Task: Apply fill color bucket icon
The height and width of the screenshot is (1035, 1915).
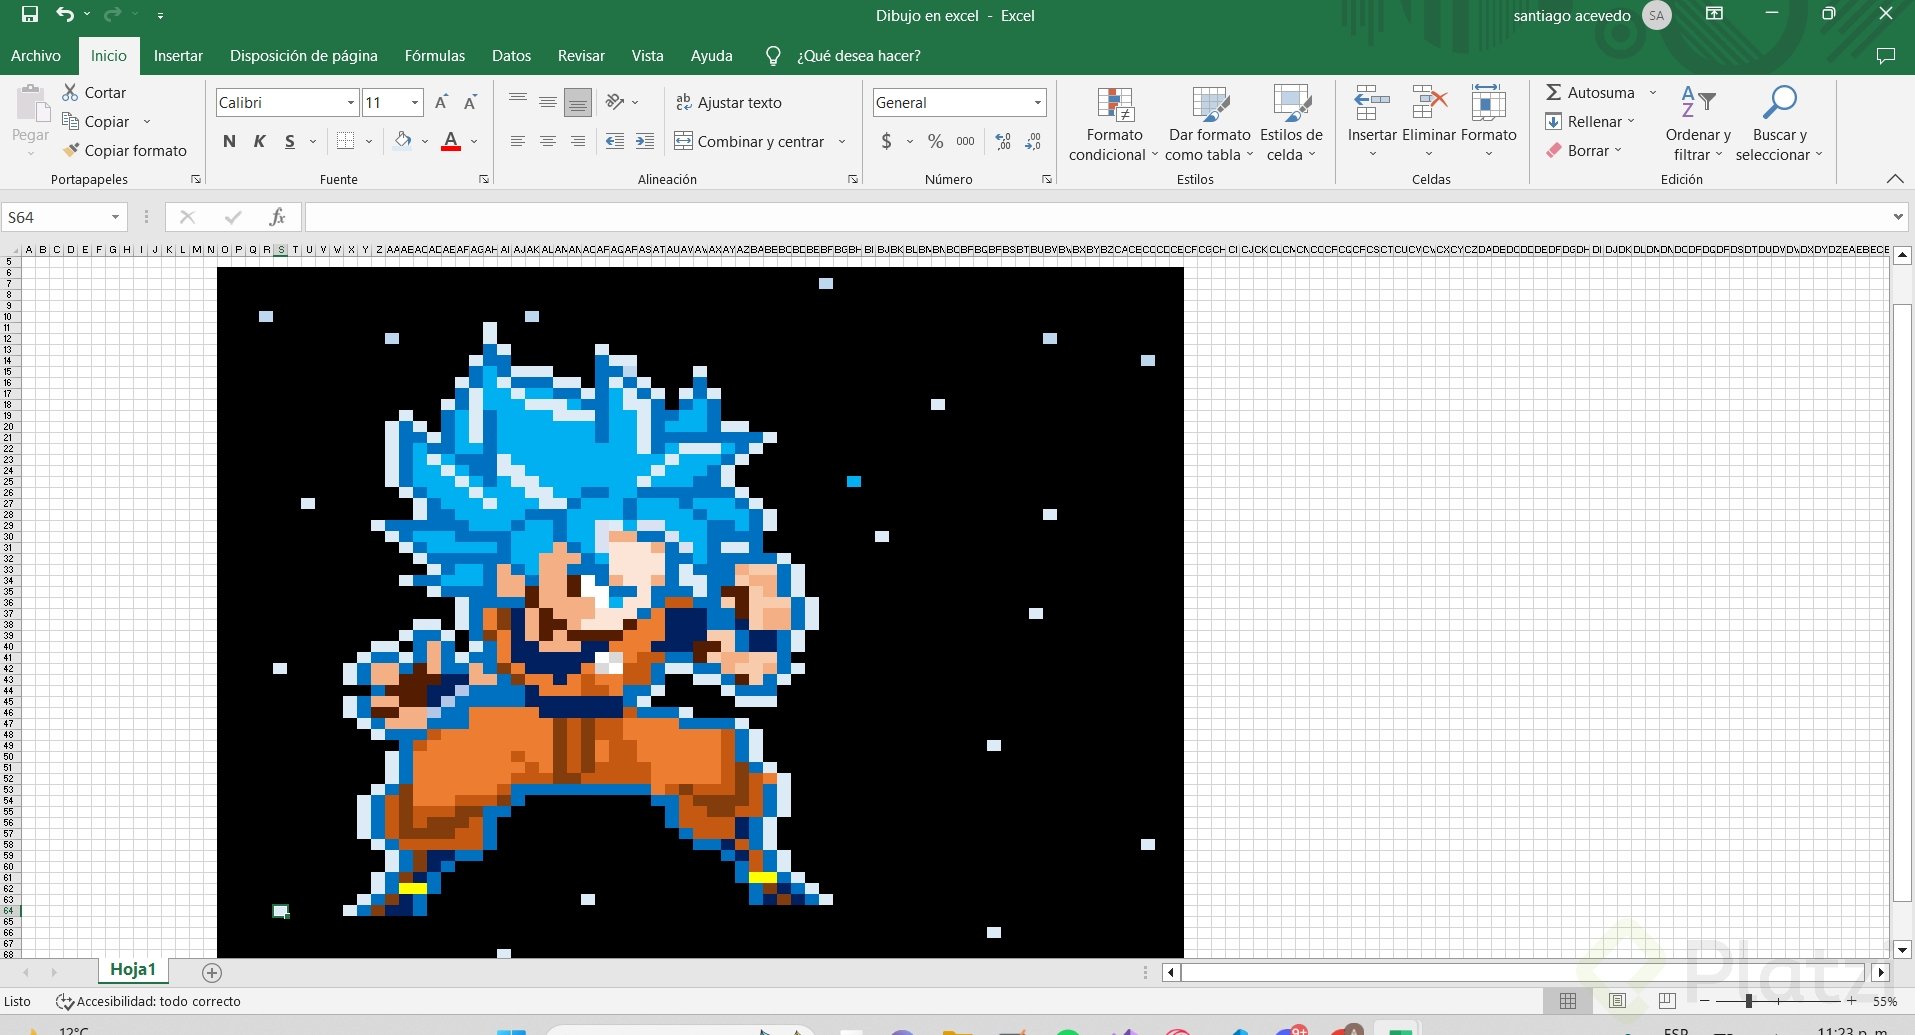Action: [403, 141]
